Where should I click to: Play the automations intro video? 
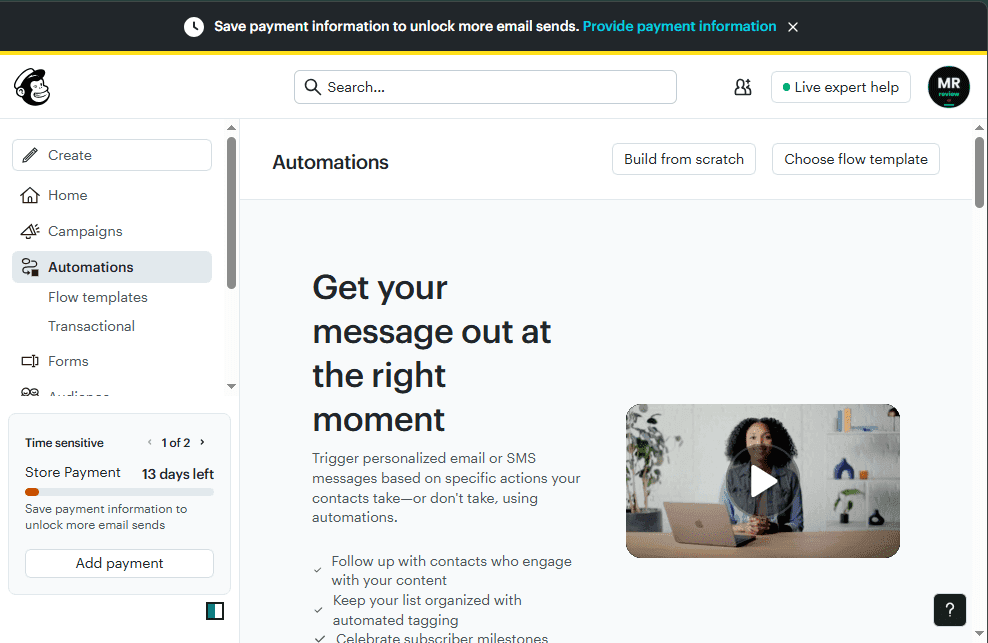point(762,481)
